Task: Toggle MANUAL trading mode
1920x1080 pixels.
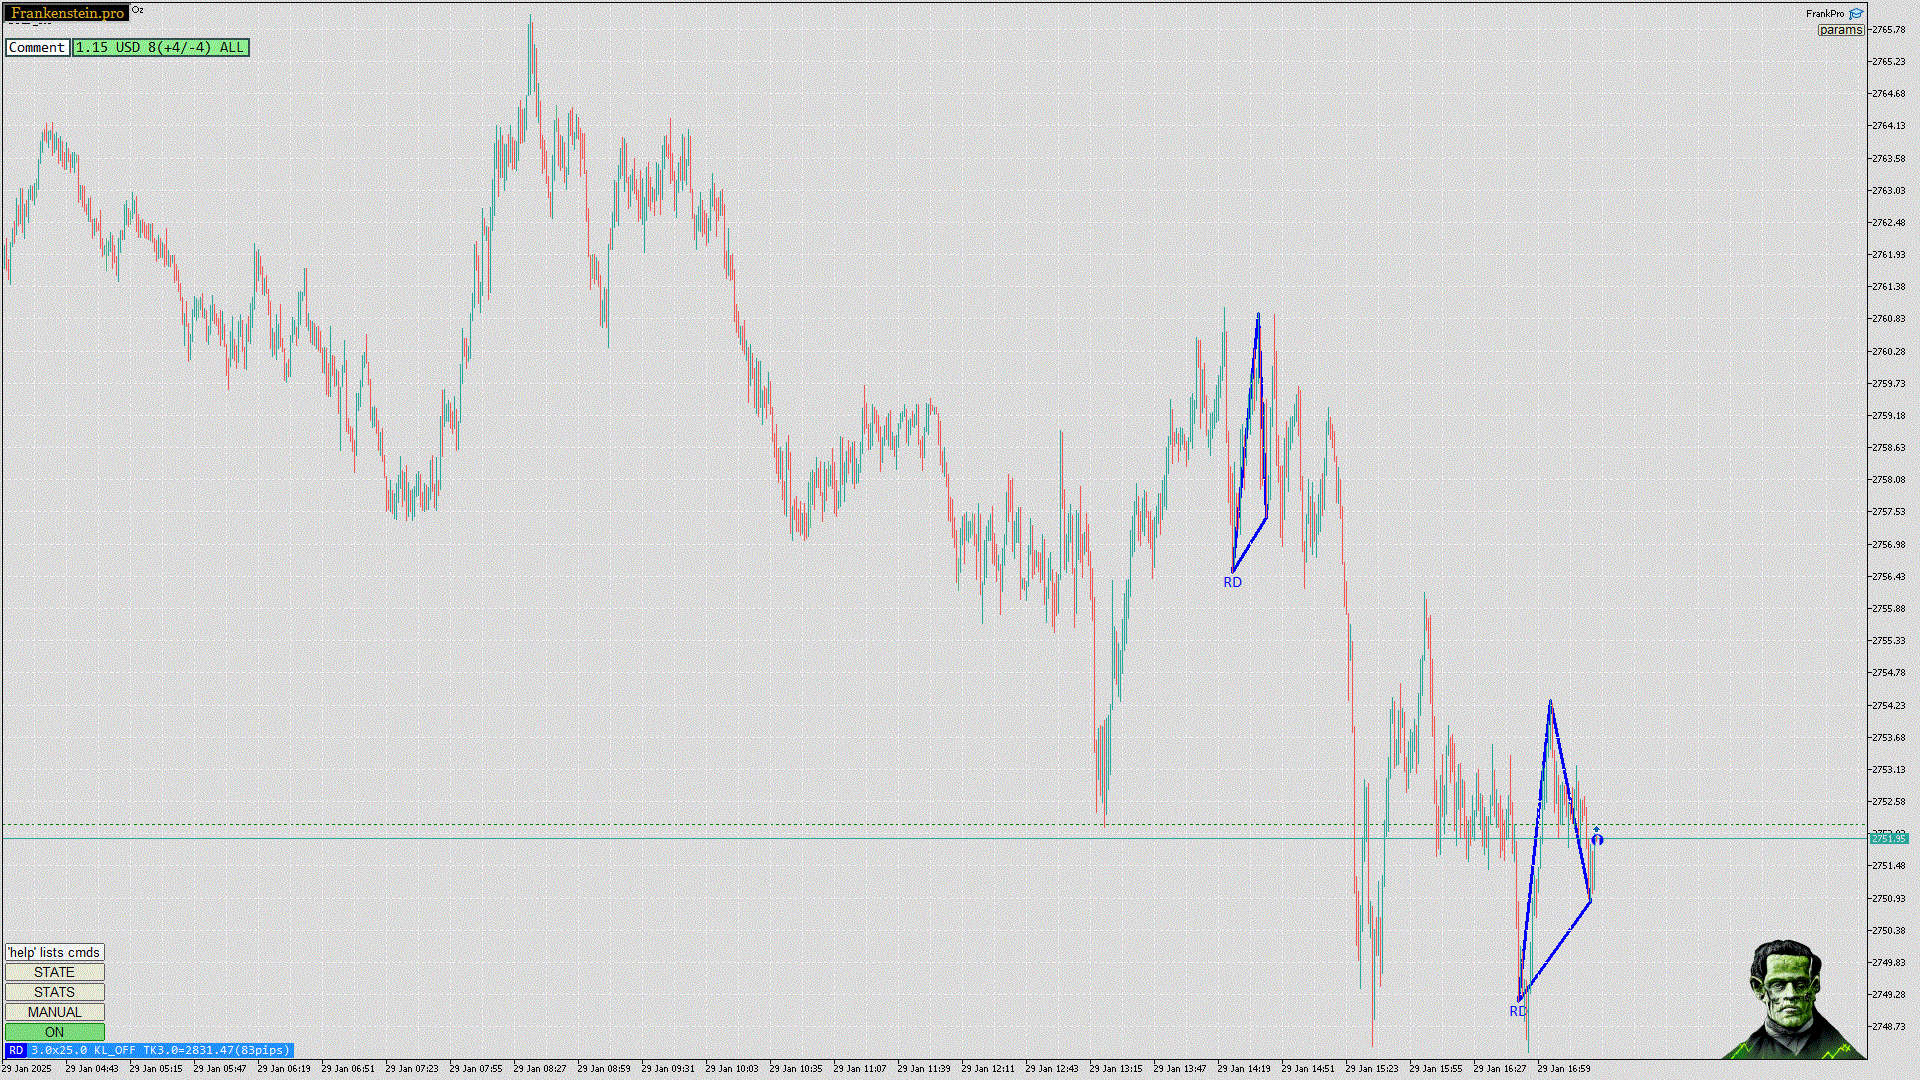Action: [54, 1012]
